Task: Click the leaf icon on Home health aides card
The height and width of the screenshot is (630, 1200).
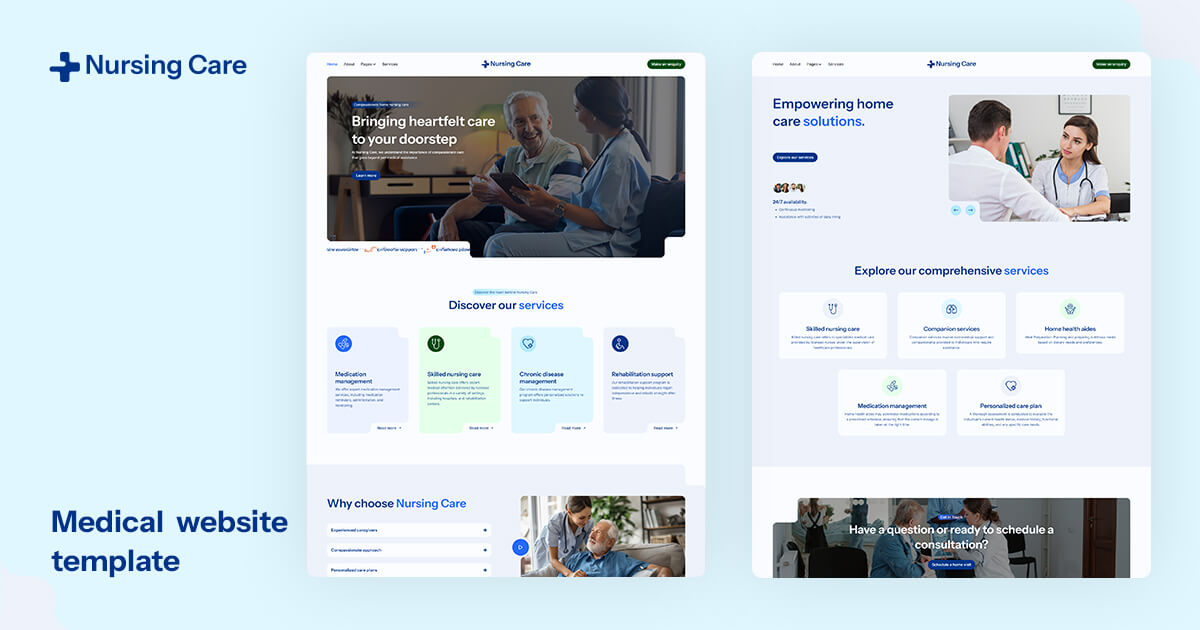Action: pos(1070,309)
